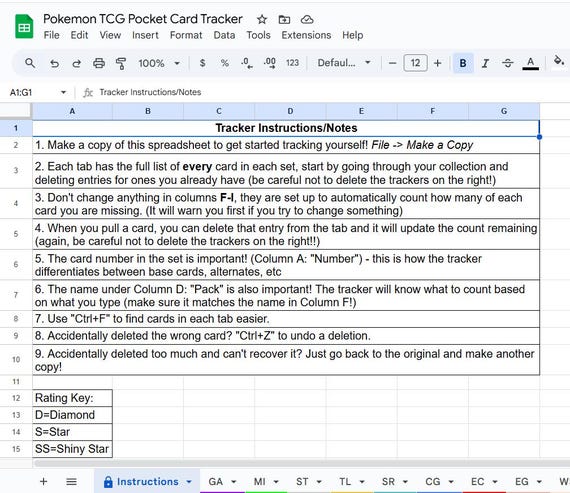The width and height of the screenshot is (570, 493).
Task: Open the Instructions tab arrow menu
Action: point(189,482)
